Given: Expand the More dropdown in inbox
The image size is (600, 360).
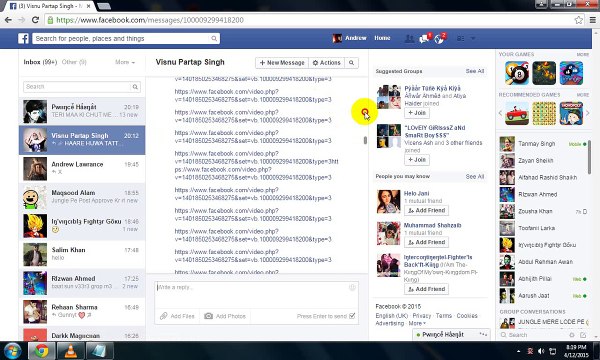Looking at the screenshot, I should [x=125, y=62].
